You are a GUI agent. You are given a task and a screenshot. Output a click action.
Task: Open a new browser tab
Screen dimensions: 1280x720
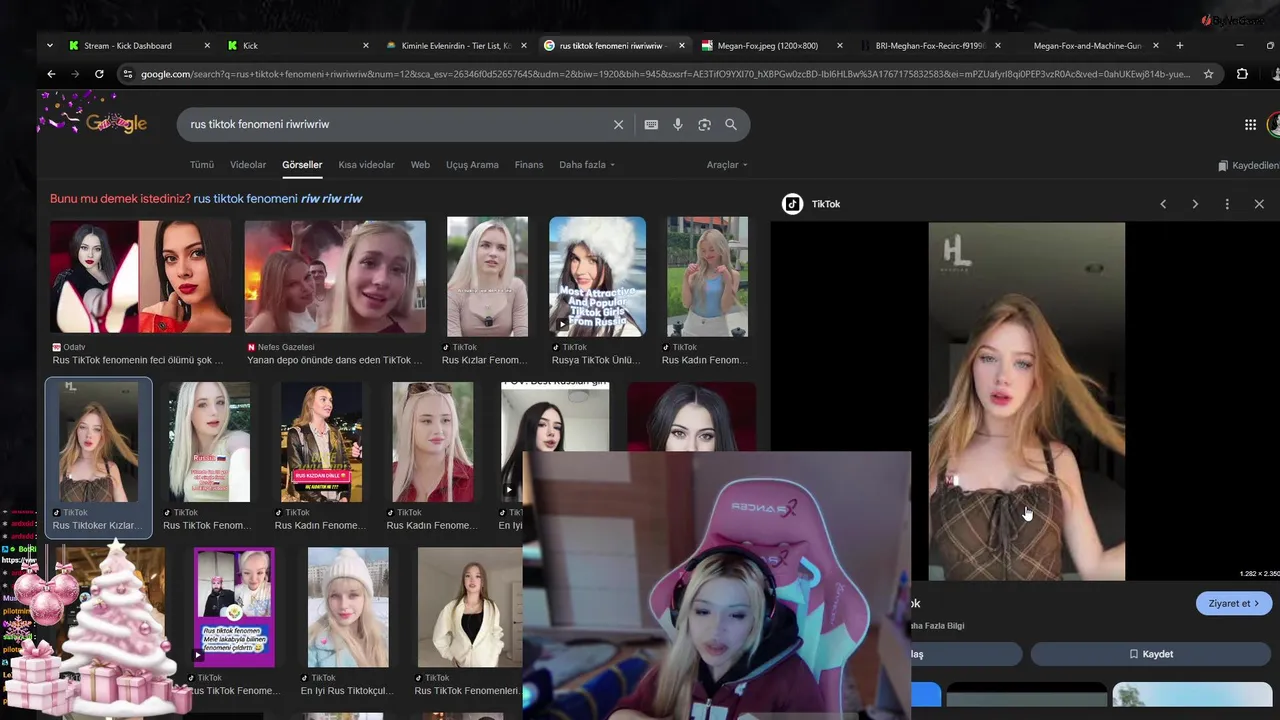pyautogui.click(x=1180, y=45)
